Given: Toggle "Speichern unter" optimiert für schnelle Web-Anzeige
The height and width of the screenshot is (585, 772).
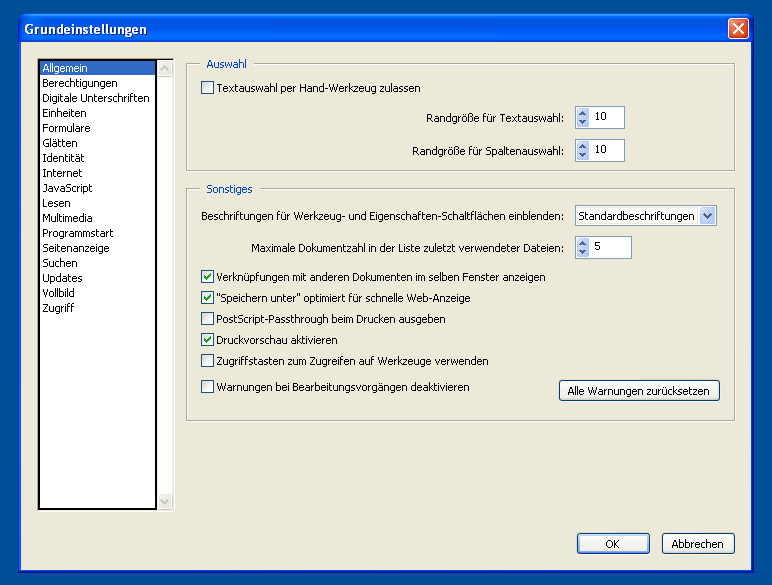Looking at the screenshot, I should (207, 298).
